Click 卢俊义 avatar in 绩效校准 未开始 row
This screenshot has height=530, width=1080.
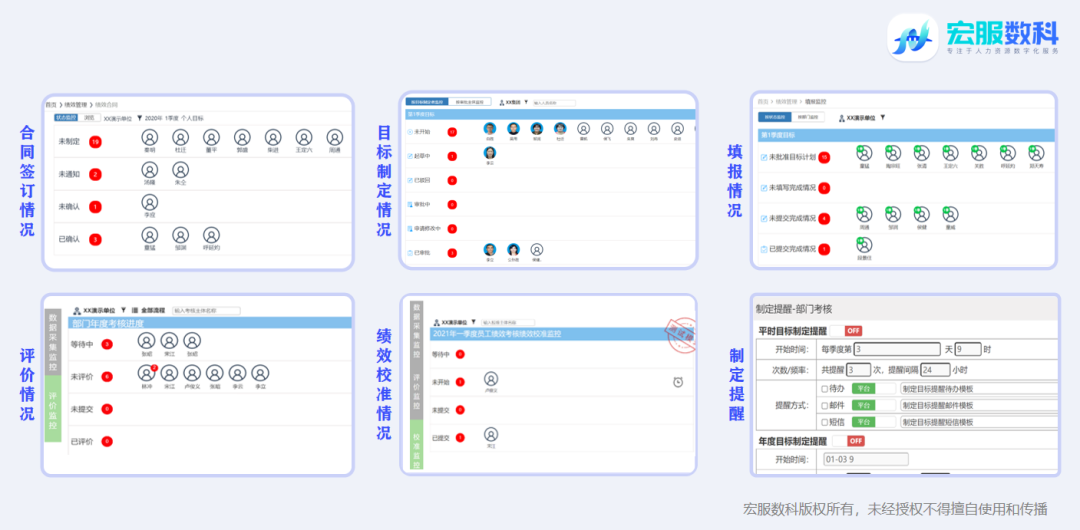tap(491, 378)
